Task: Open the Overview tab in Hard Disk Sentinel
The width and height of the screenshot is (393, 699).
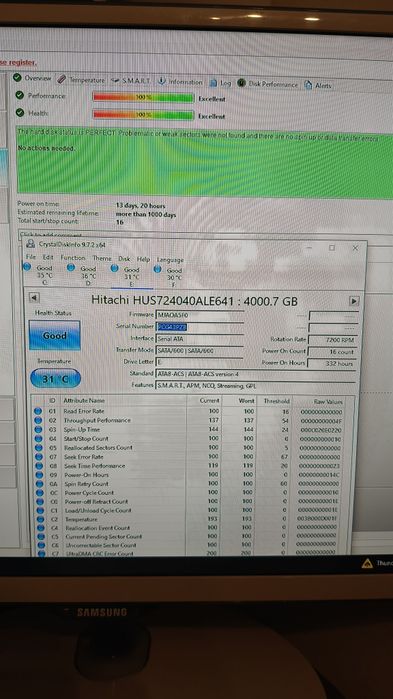Action: [32, 78]
